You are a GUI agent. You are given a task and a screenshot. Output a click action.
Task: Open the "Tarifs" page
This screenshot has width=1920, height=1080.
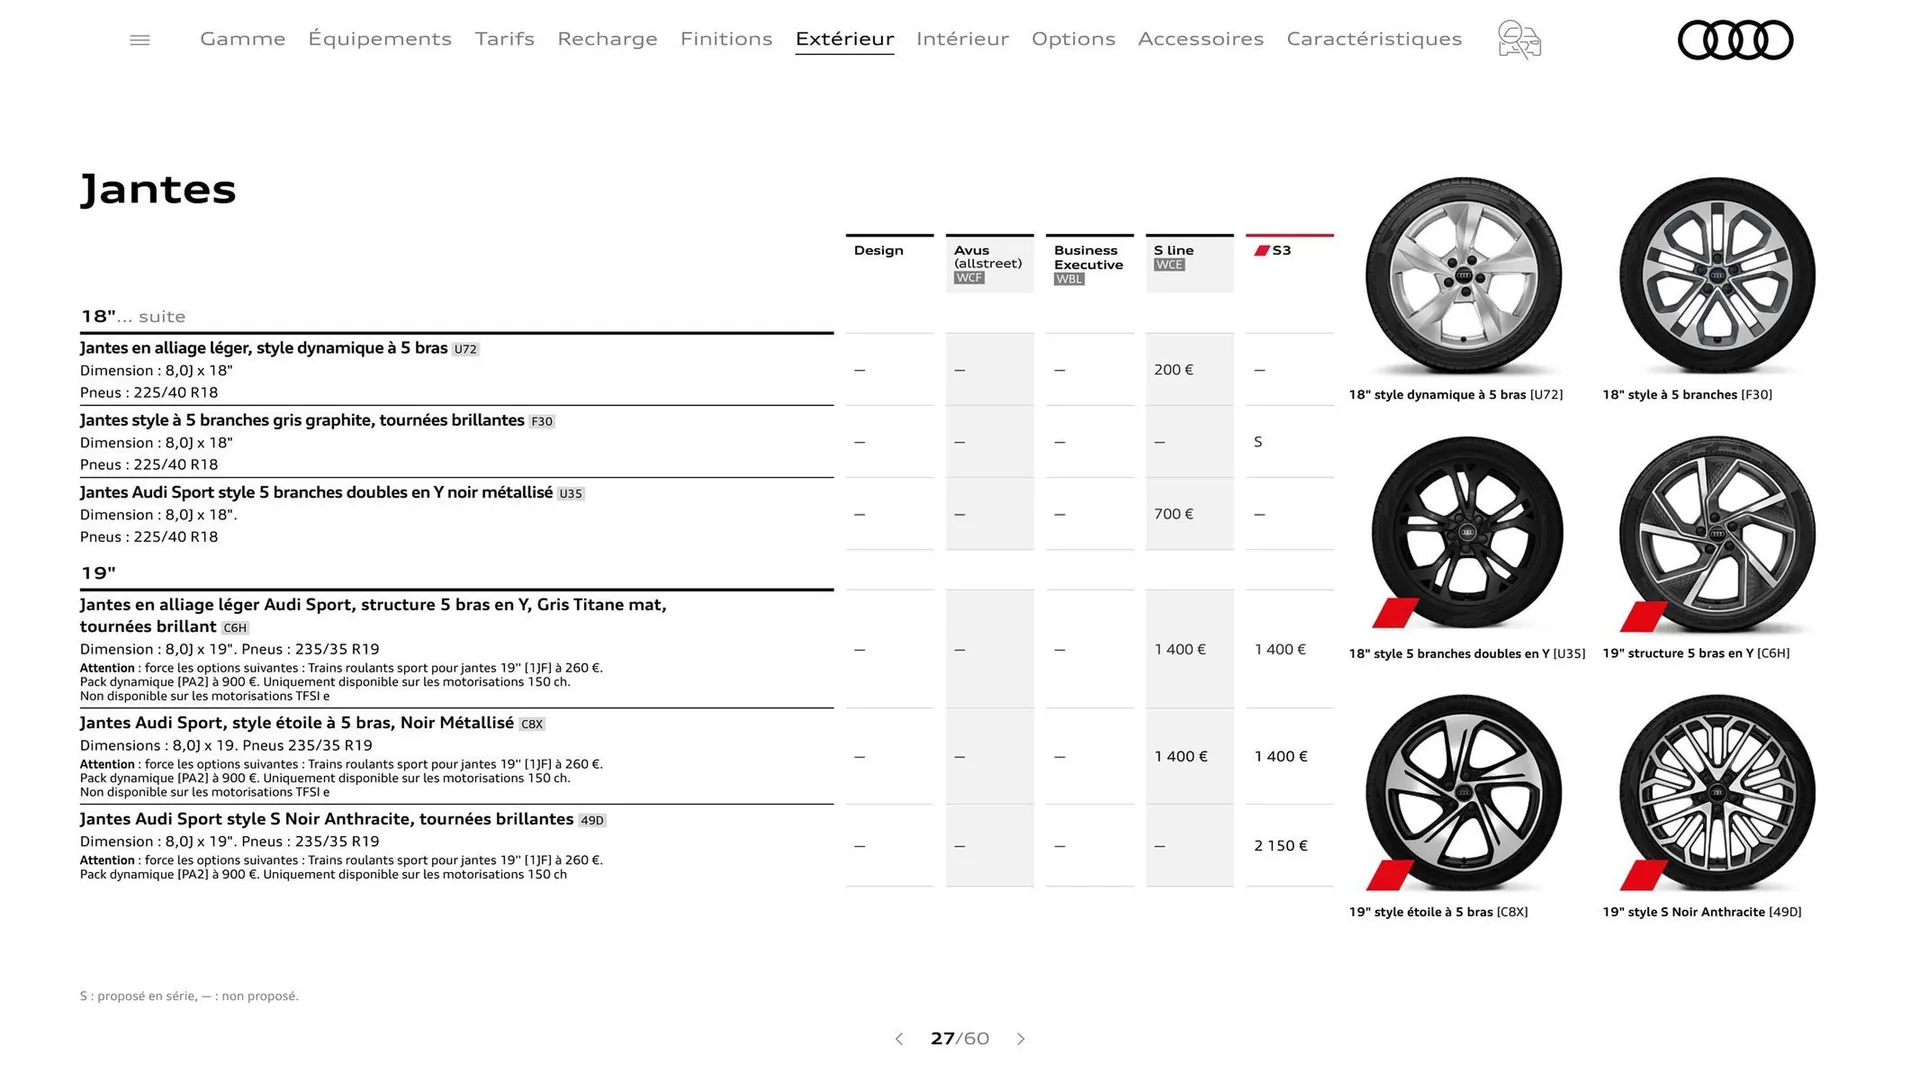coord(504,39)
